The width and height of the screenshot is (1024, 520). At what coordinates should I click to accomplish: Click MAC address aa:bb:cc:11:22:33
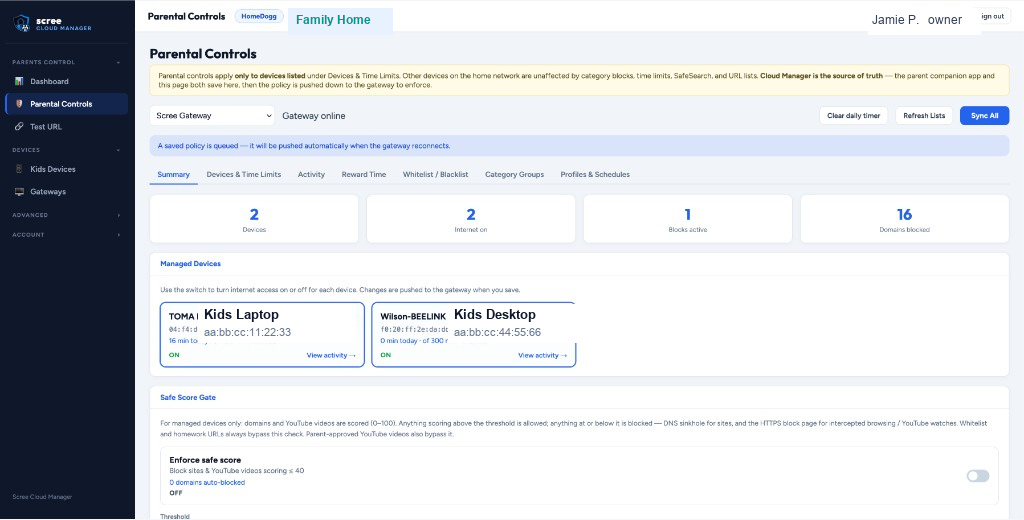(x=248, y=333)
